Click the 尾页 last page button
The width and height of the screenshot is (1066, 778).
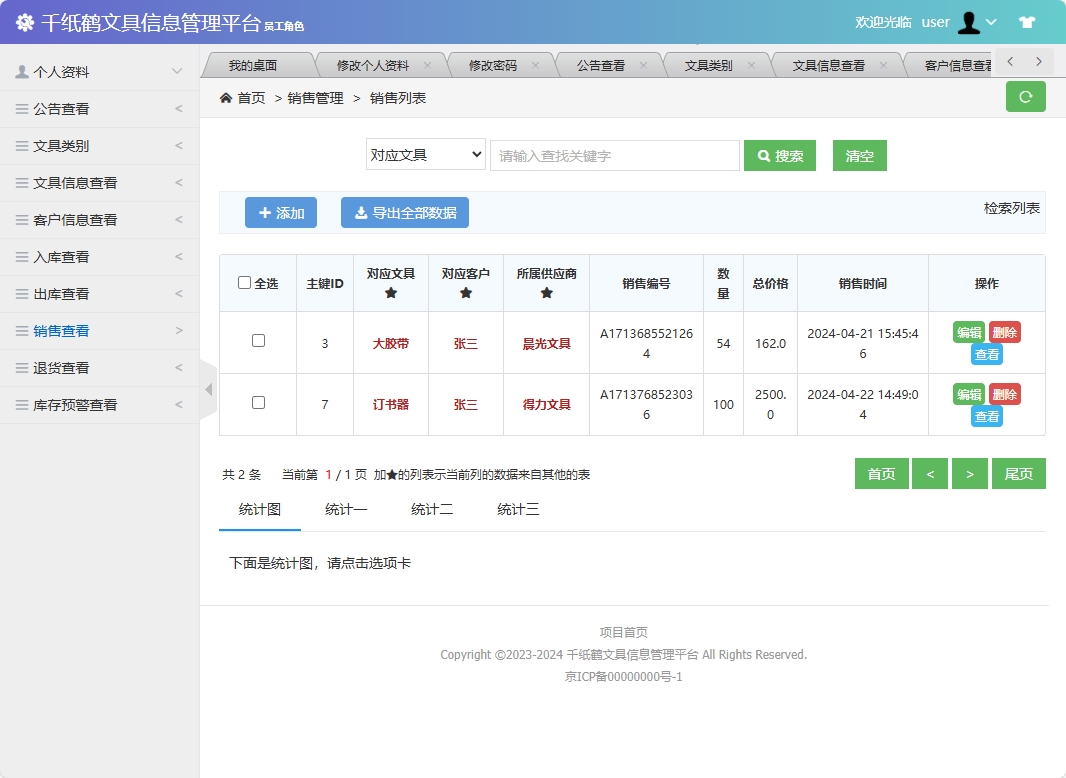1018,473
